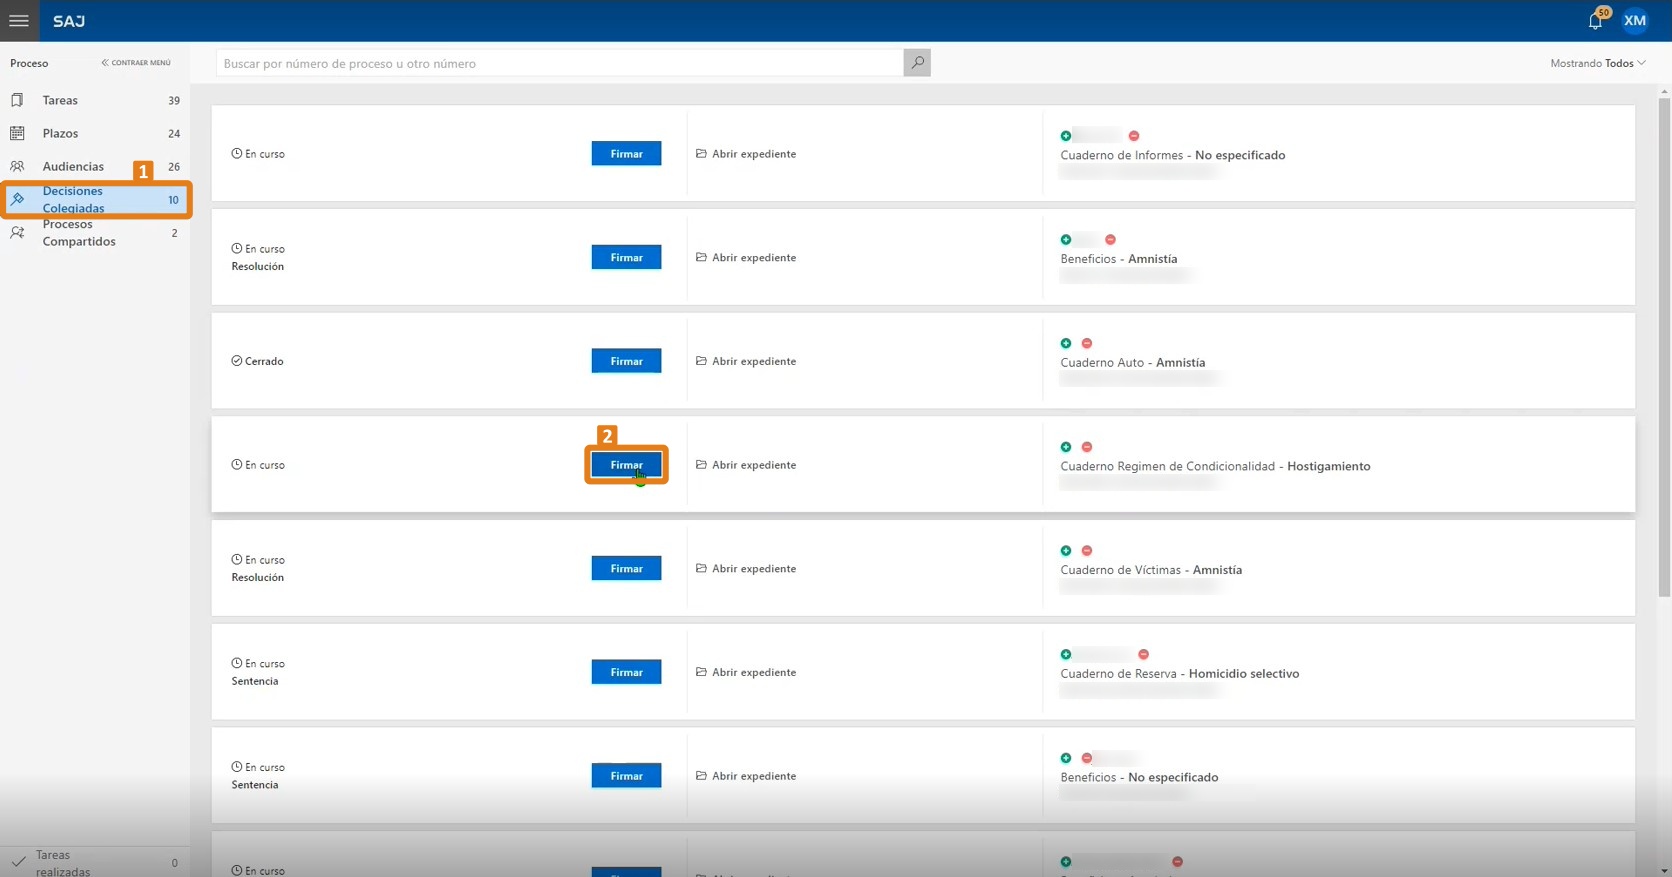Click 'Cuaderno de Reserva - Homicidio selectivo' text
The height and width of the screenshot is (877, 1672).
coord(1180,674)
